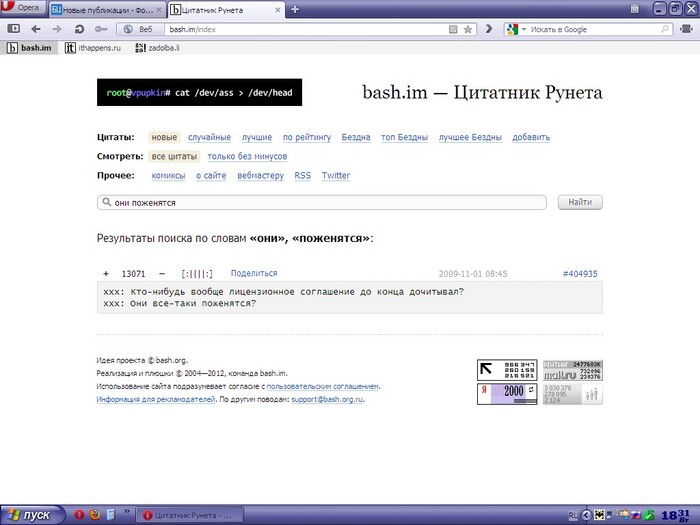
Task: Launch Opera from quick launch
Action: click(79, 515)
